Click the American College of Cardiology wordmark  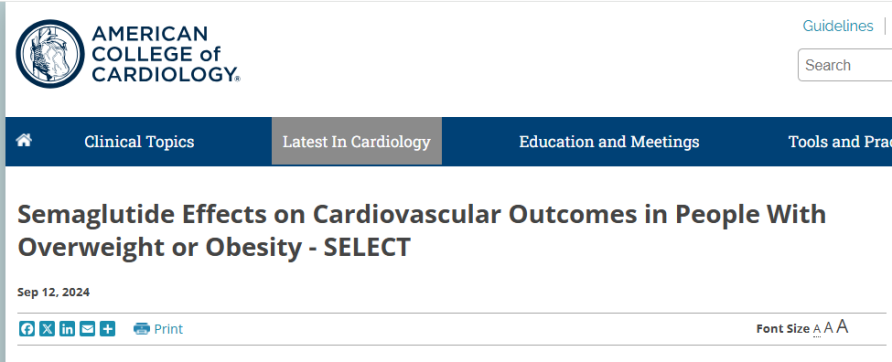(x=166, y=54)
